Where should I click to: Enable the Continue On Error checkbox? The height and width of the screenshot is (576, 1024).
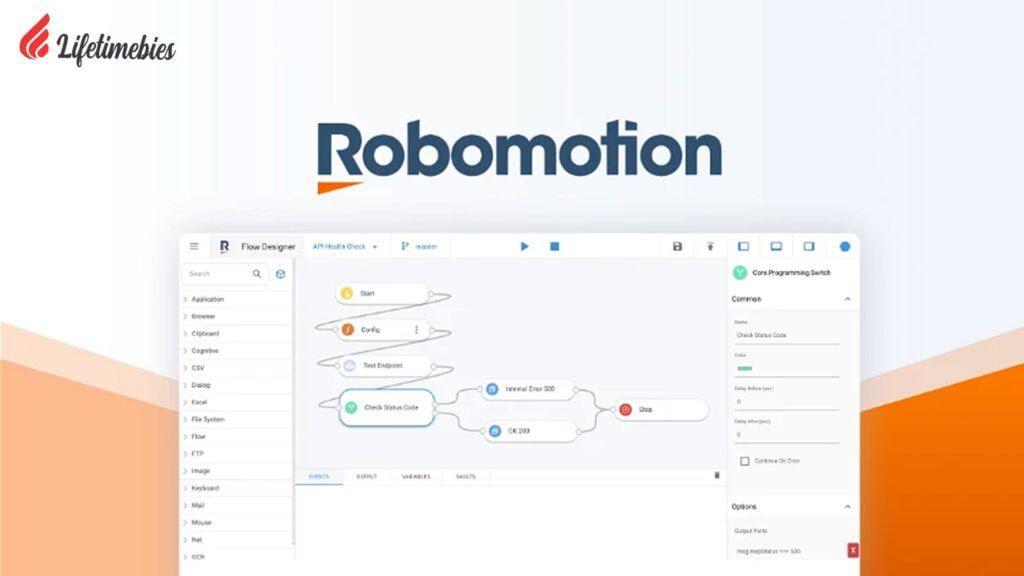point(744,461)
